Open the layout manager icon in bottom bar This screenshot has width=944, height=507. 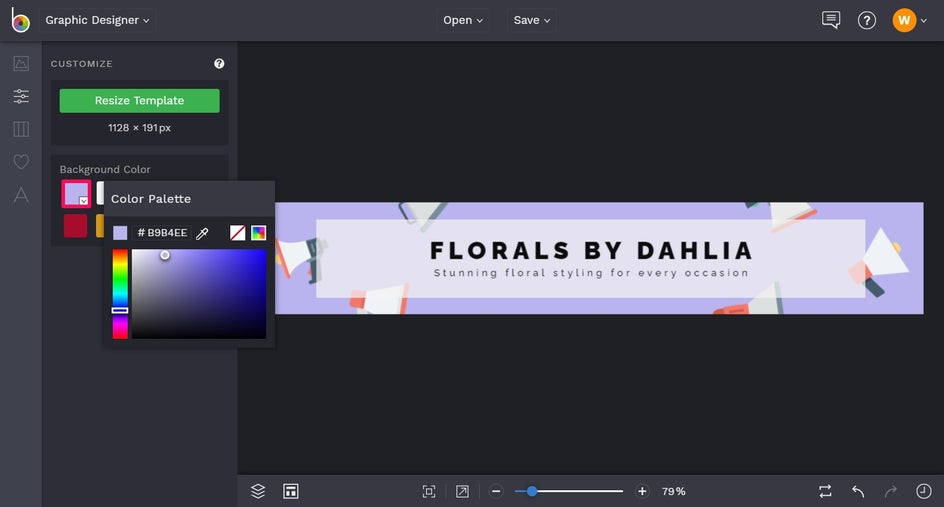(291, 491)
